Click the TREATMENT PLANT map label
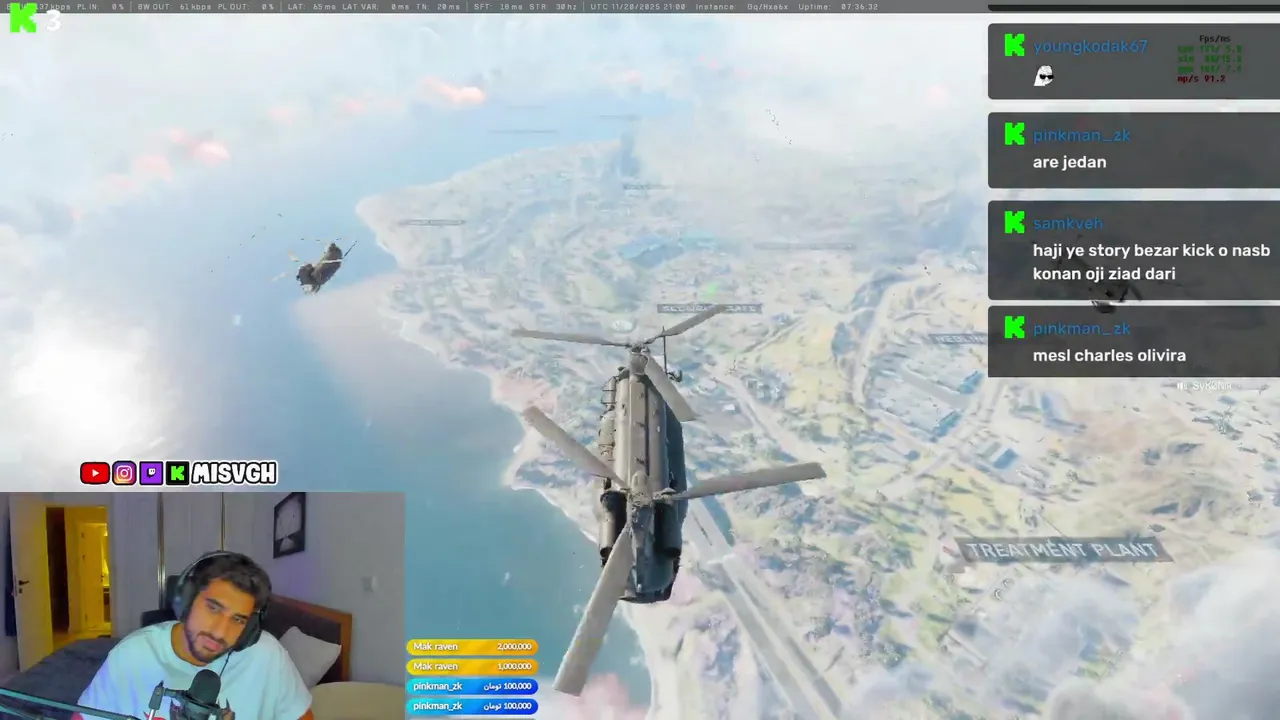Viewport: 1280px width, 720px height. coord(1062,550)
